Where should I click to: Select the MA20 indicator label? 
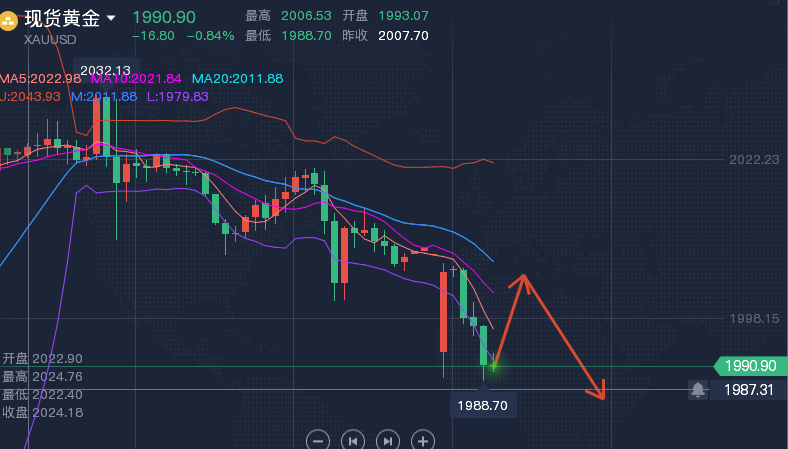[237, 79]
